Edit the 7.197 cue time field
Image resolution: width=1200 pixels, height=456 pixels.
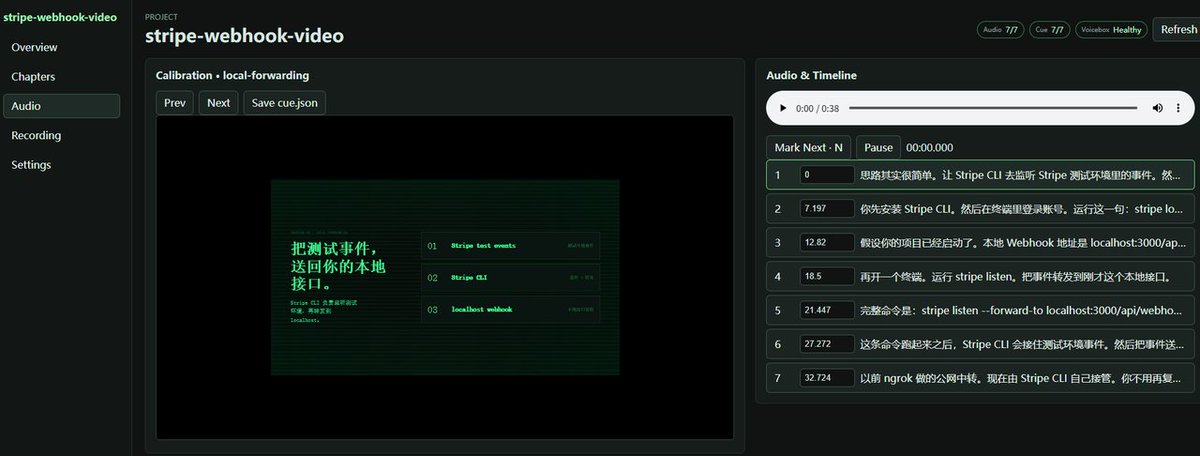coord(828,209)
